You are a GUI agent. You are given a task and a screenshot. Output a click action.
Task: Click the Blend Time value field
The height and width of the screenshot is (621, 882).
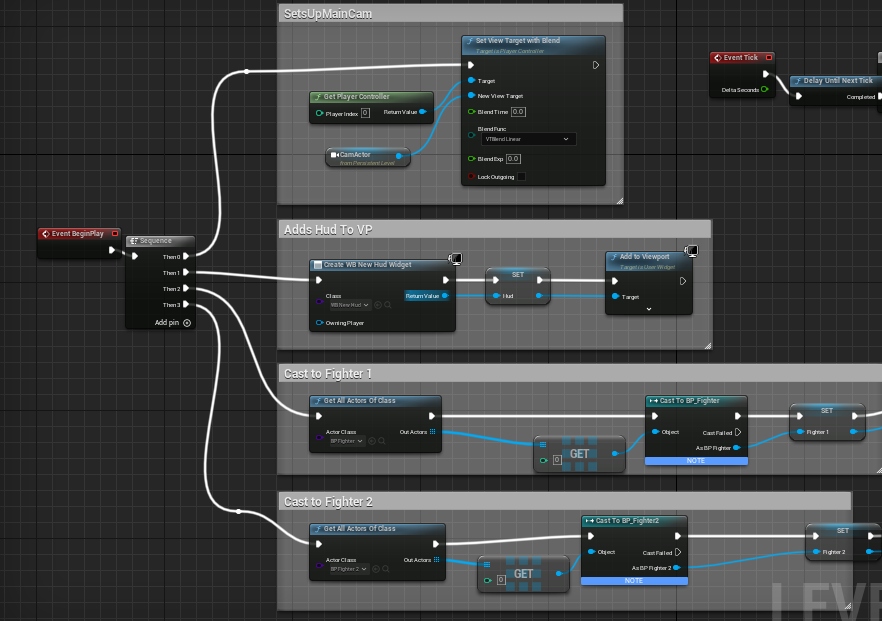pos(518,112)
